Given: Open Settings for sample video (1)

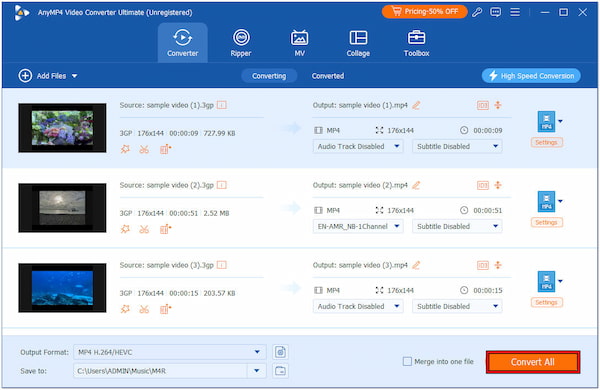Looking at the screenshot, I should point(546,142).
